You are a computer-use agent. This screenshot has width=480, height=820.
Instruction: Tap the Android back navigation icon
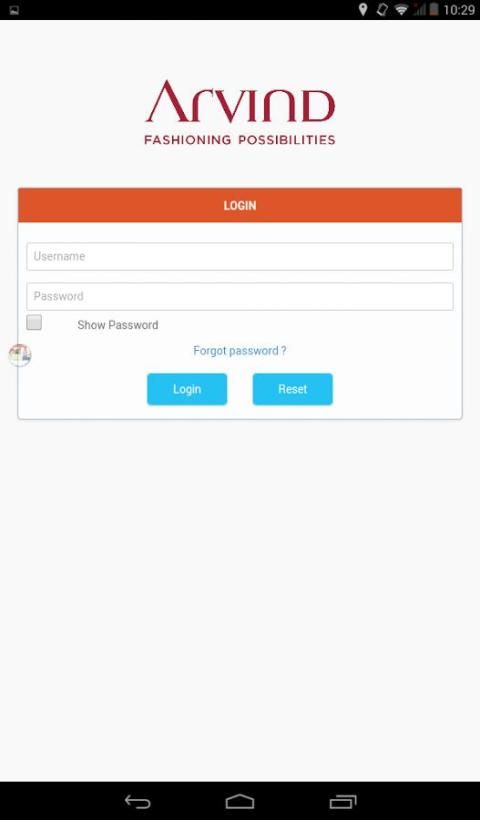pyautogui.click(x=138, y=801)
